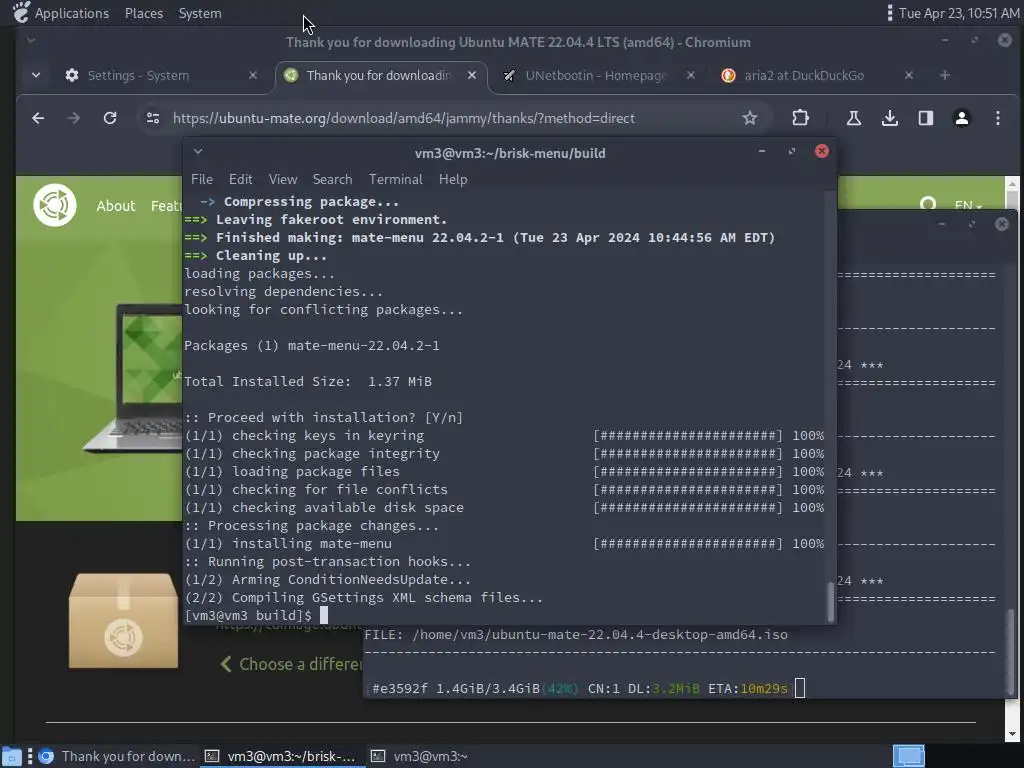The width and height of the screenshot is (1024, 768).
Task: View site information icon in address bar
Action: (153, 118)
